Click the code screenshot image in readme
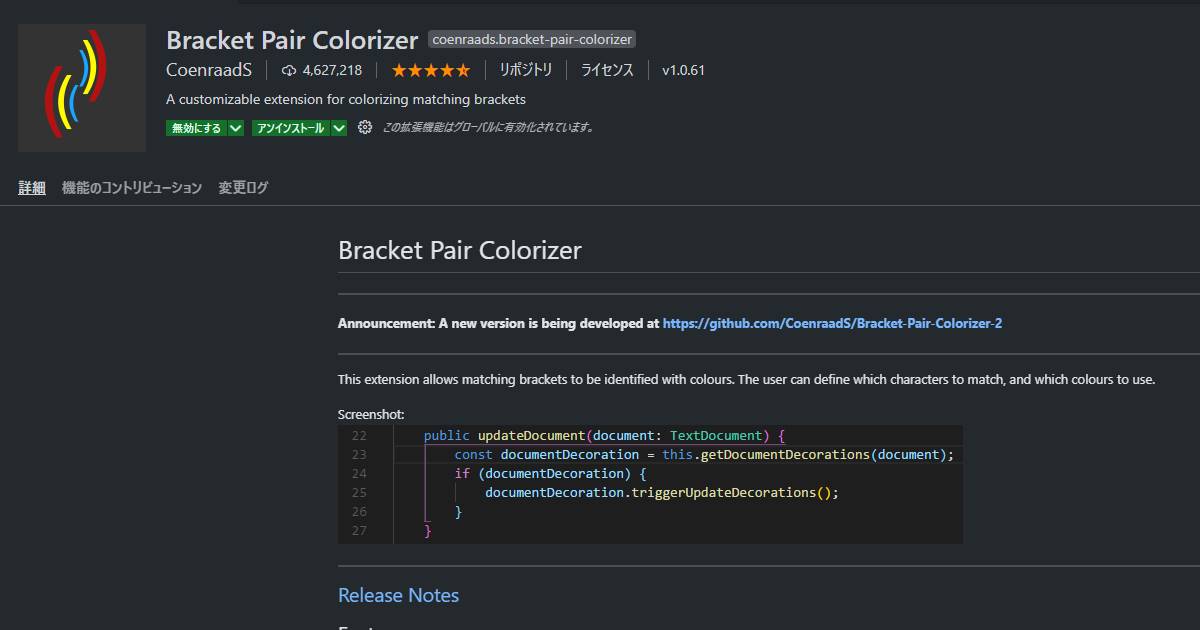Image resolution: width=1200 pixels, height=630 pixels. point(650,484)
